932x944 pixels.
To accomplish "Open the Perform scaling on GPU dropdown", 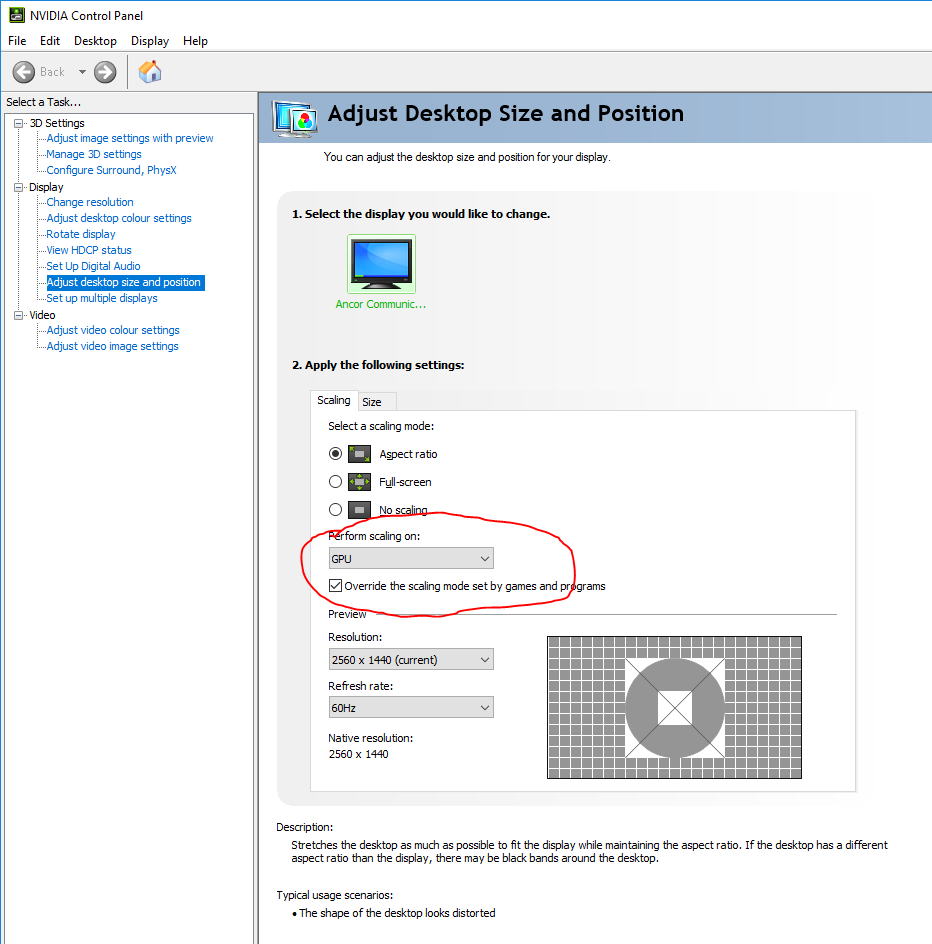I will [x=411, y=558].
